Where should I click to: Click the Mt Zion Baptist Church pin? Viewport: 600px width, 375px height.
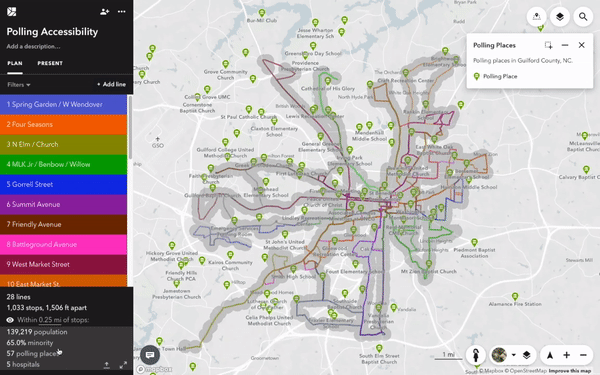tap(429, 264)
